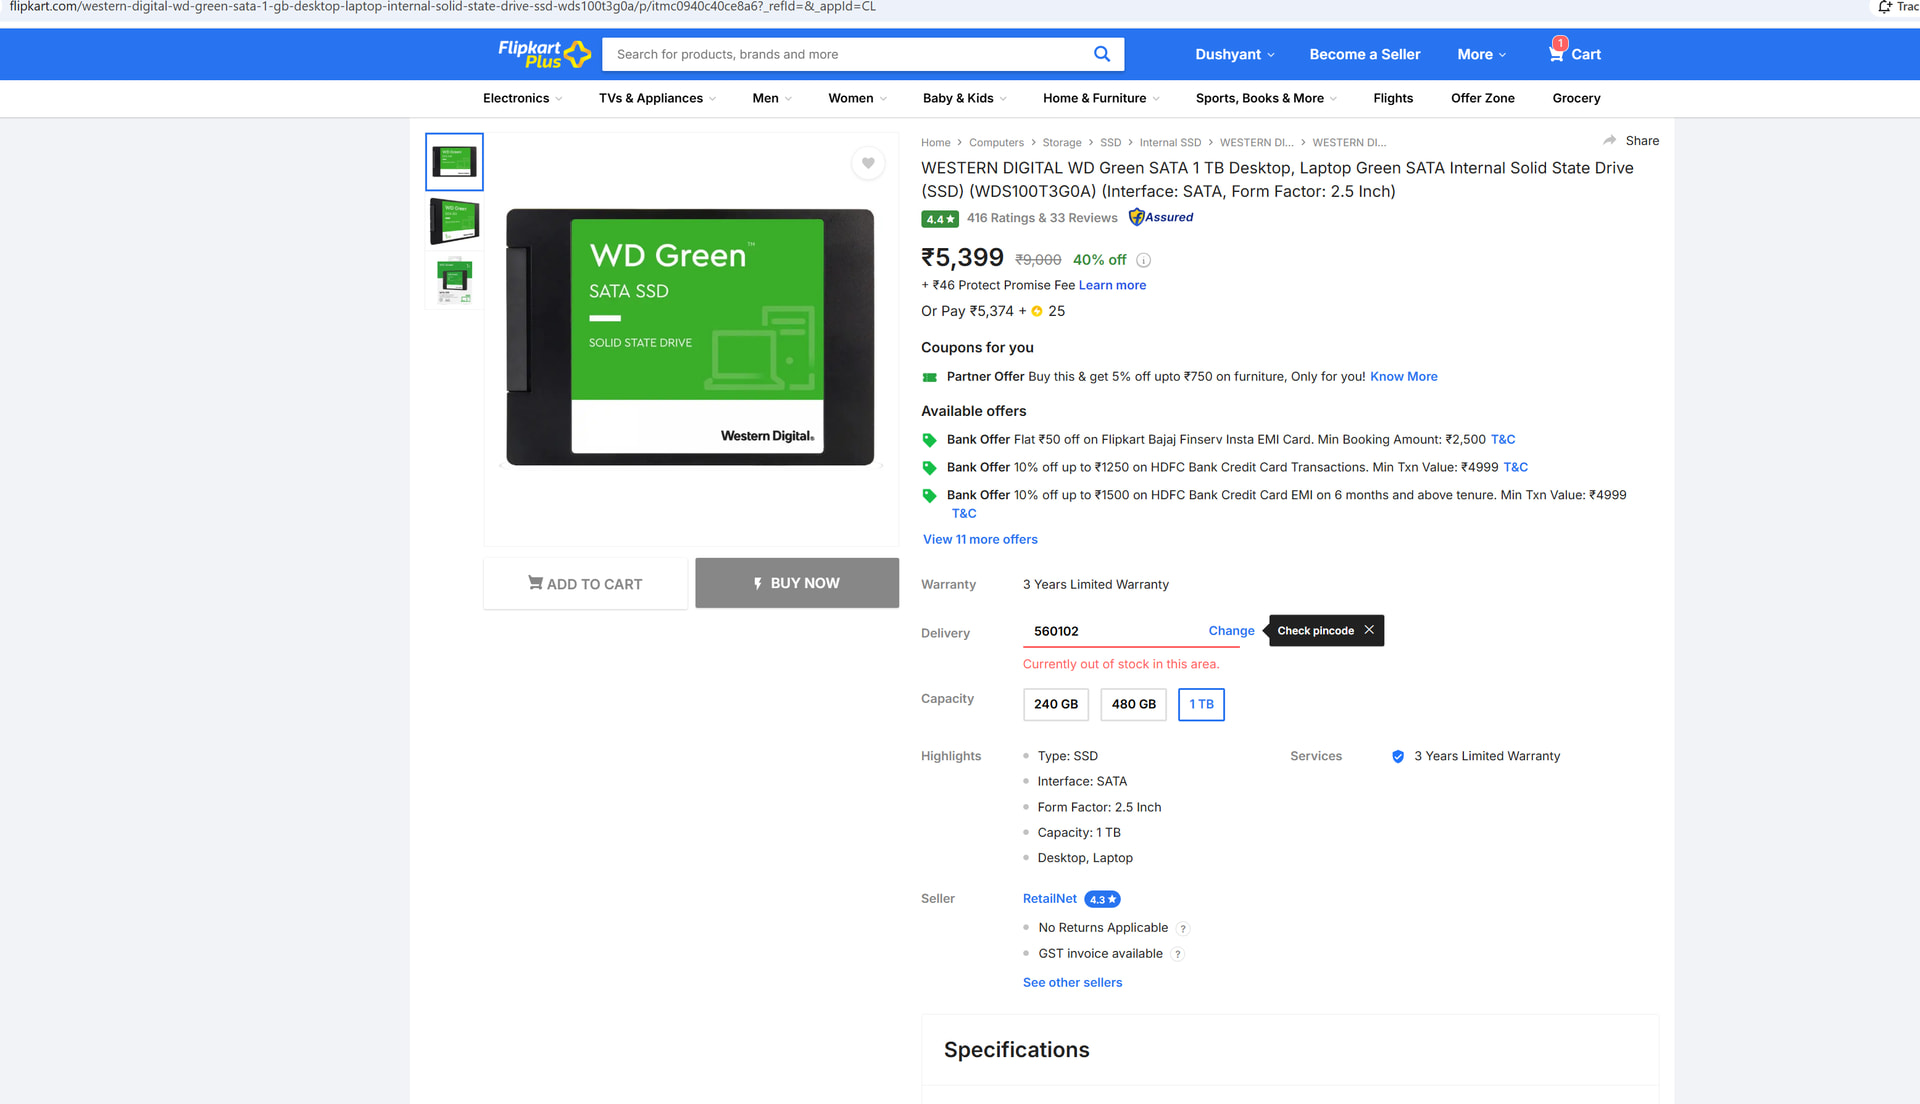
Task: Select 1 TB capacity option
Action: point(1201,704)
